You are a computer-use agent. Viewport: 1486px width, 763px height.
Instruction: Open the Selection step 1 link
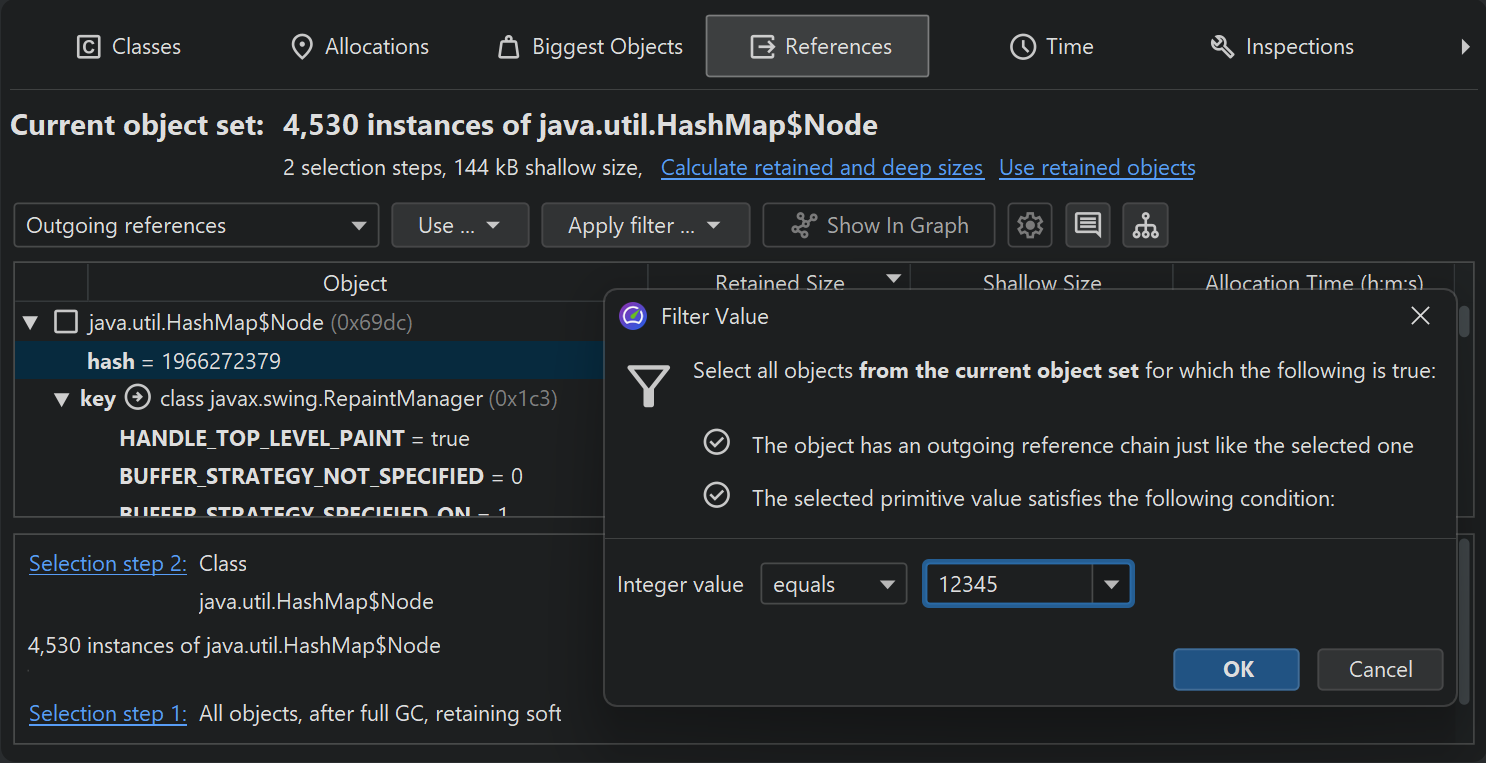[108, 714]
